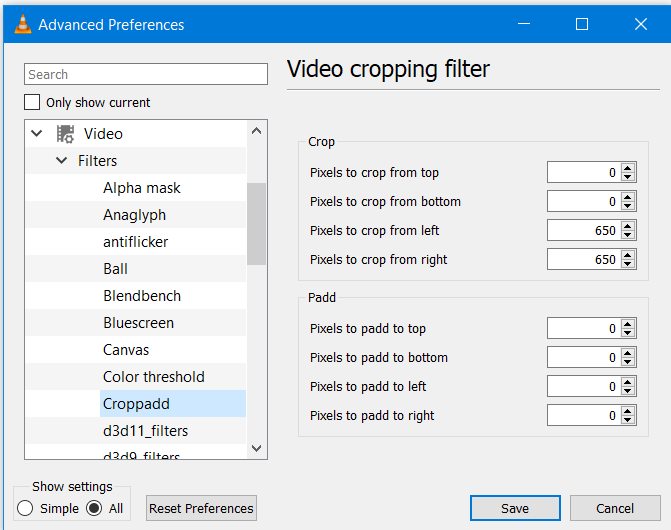Save the preferences
This screenshot has height=530, width=671.
515,508
